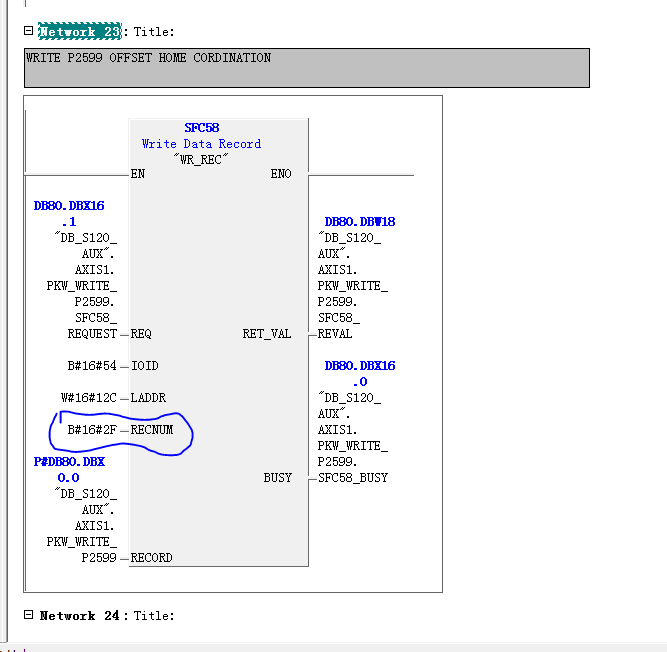Collapse the Network 24 expander
Viewport: 667px width, 652px height.
coord(29,615)
